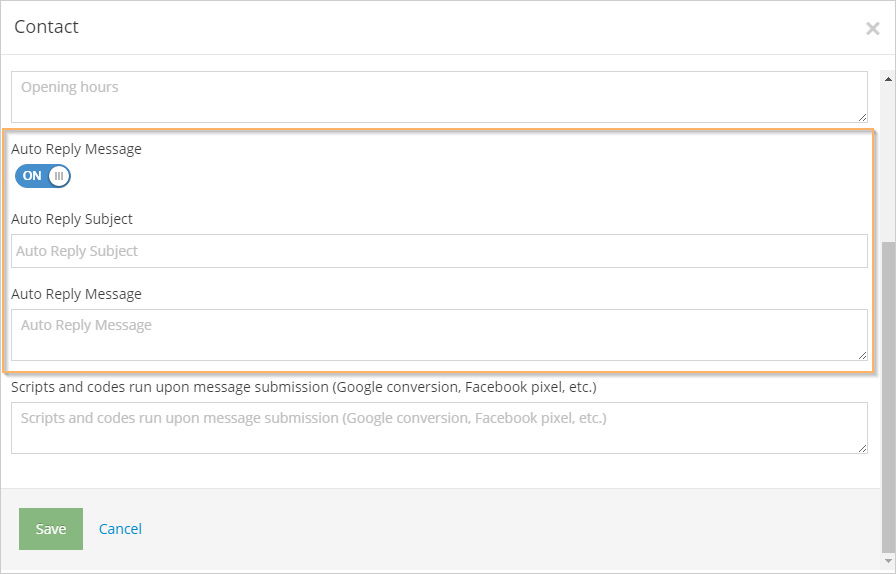Click the scrollbar up arrow

pyautogui.click(x=888, y=79)
